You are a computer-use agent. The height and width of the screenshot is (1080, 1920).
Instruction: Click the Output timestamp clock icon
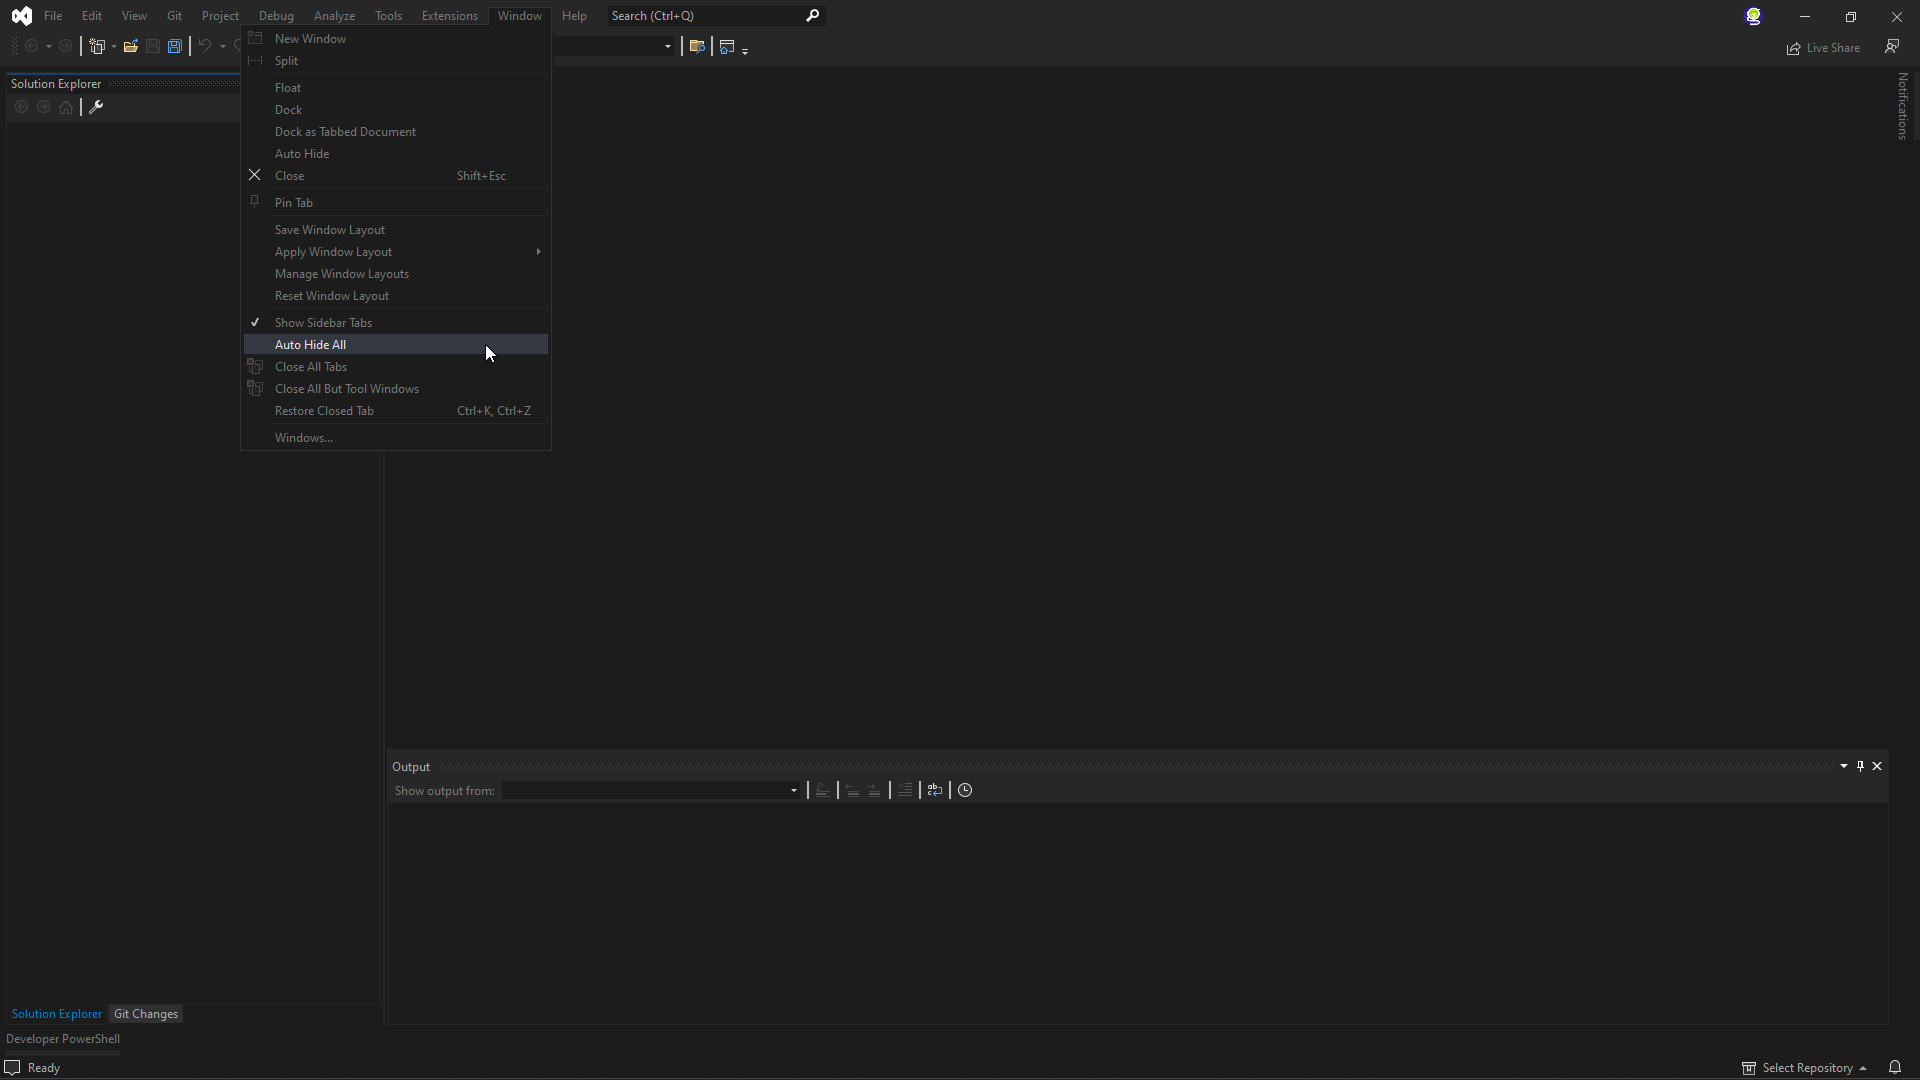click(965, 790)
